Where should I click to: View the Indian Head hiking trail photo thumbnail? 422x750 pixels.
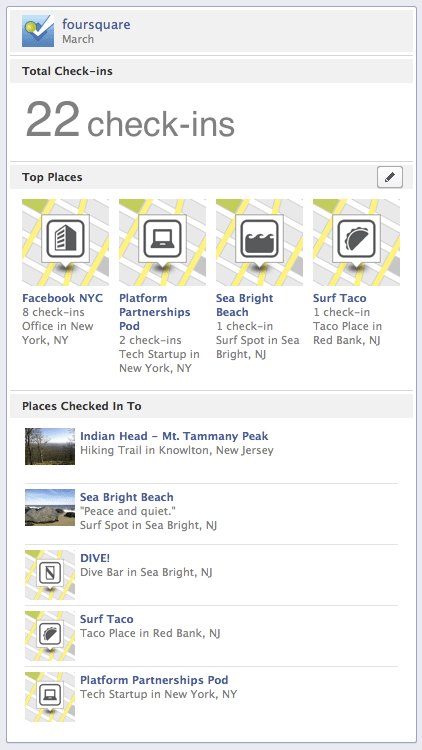(x=50, y=446)
